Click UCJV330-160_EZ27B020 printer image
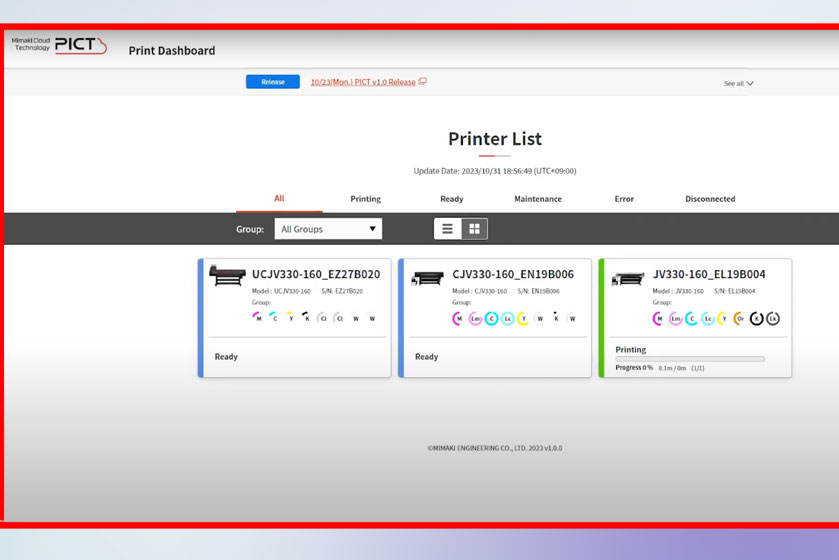 click(227, 275)
